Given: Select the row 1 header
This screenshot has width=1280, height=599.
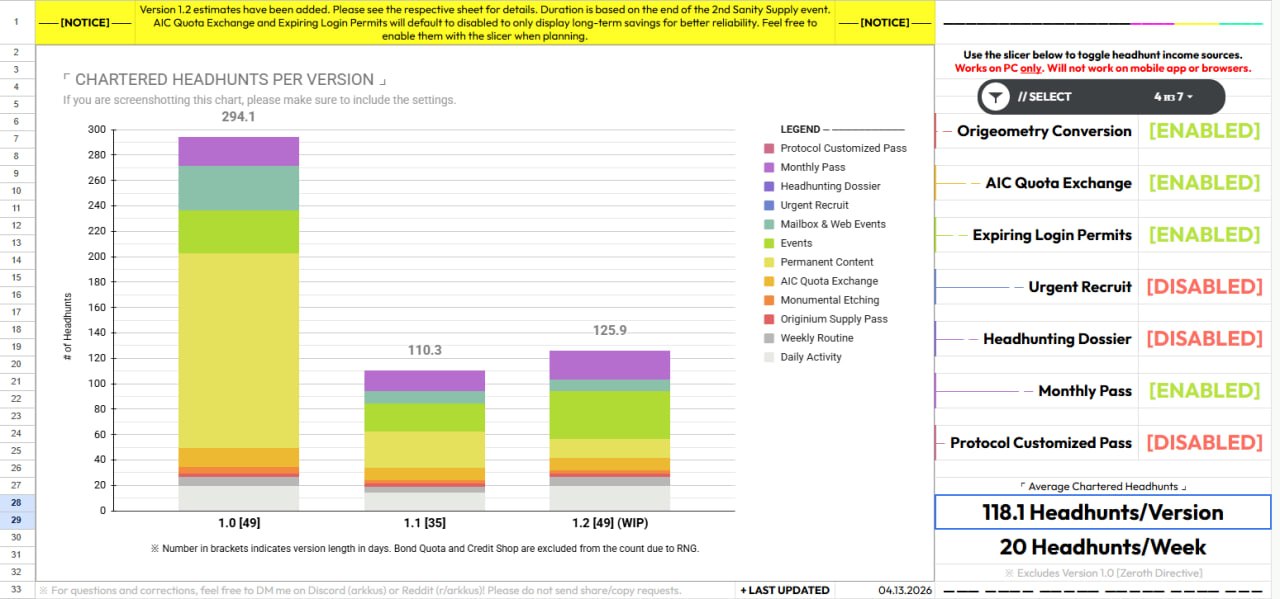Looking at the screenshot, I should [x=16, y=21].
